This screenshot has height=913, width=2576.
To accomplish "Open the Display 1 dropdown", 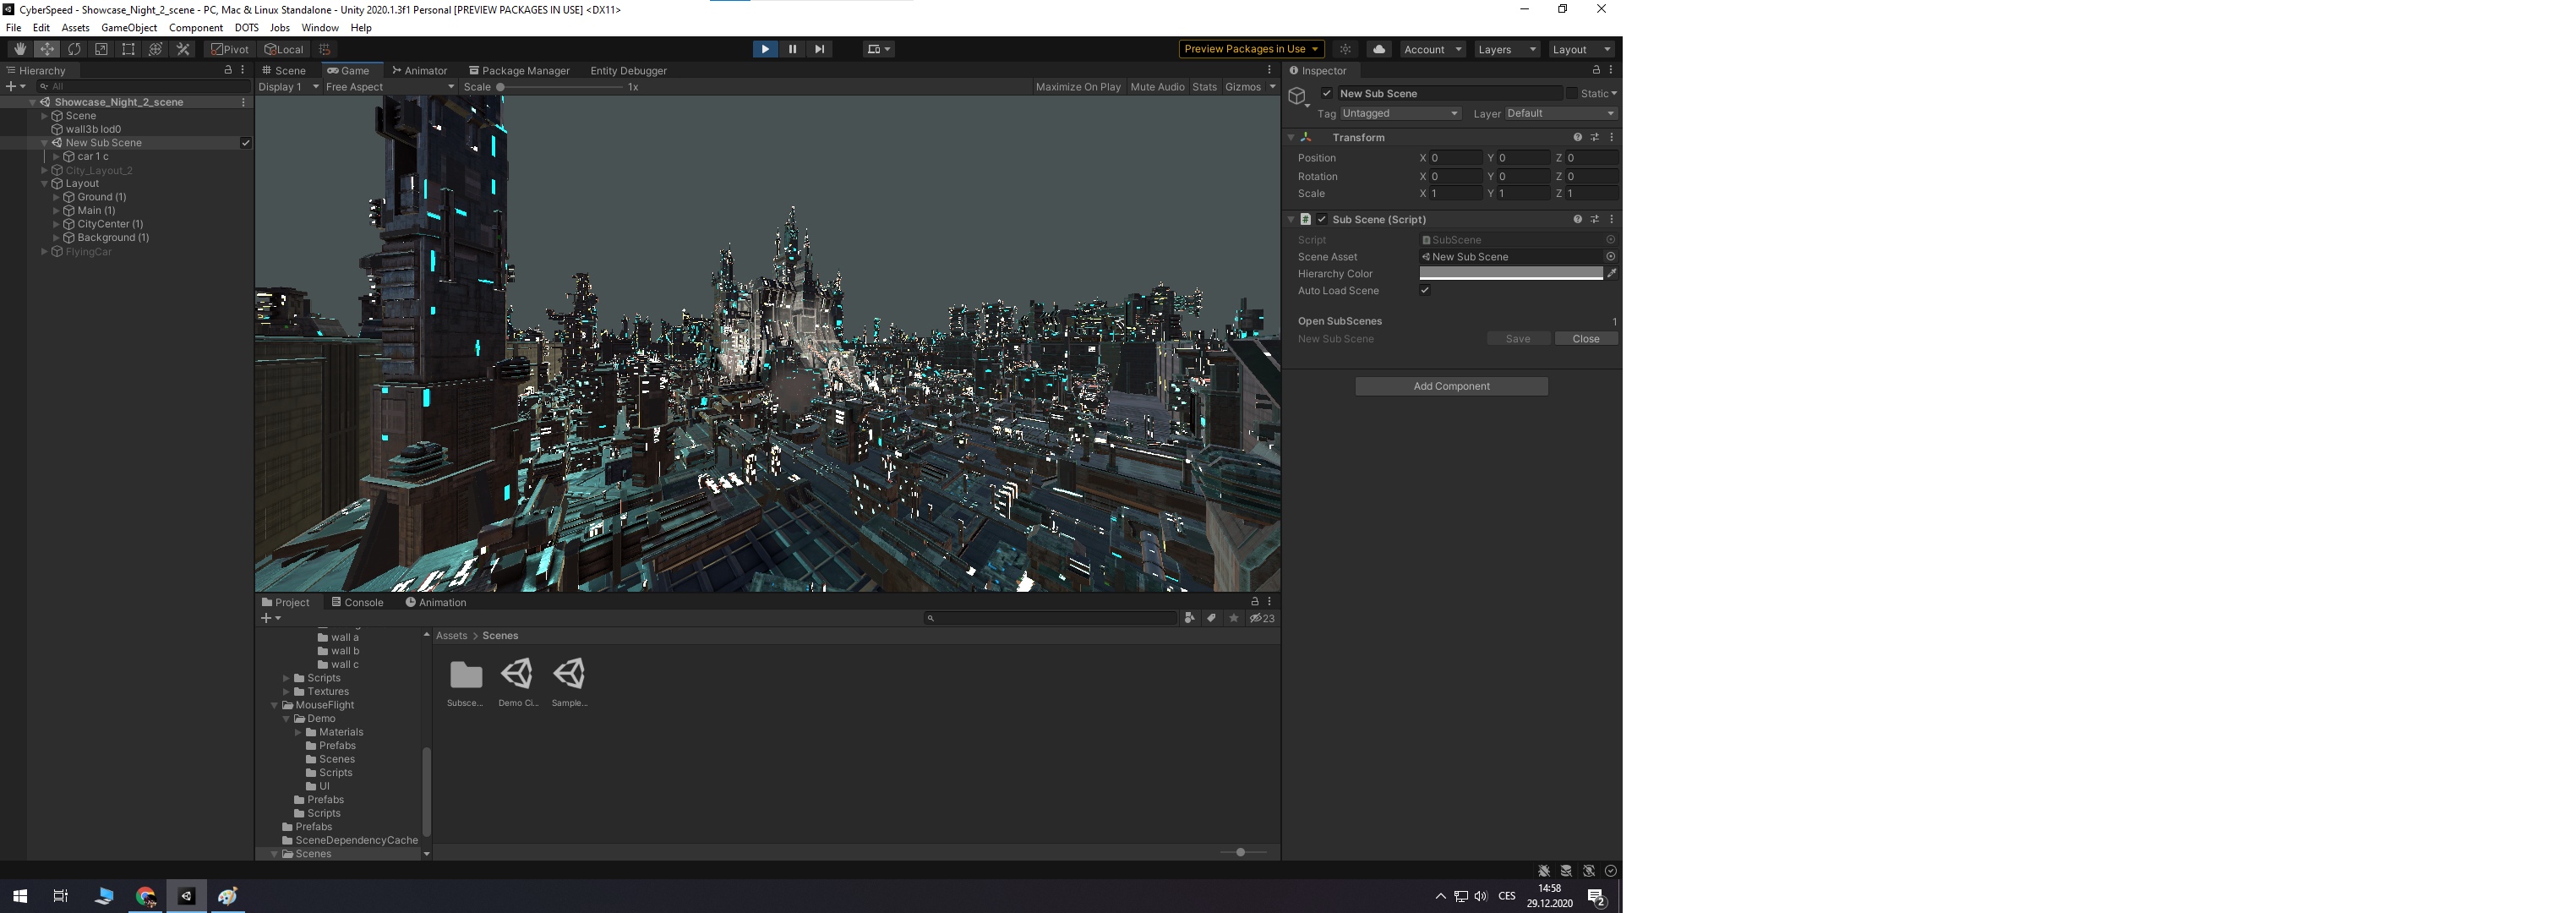I will pyautogui.click(x=288, y=87).
